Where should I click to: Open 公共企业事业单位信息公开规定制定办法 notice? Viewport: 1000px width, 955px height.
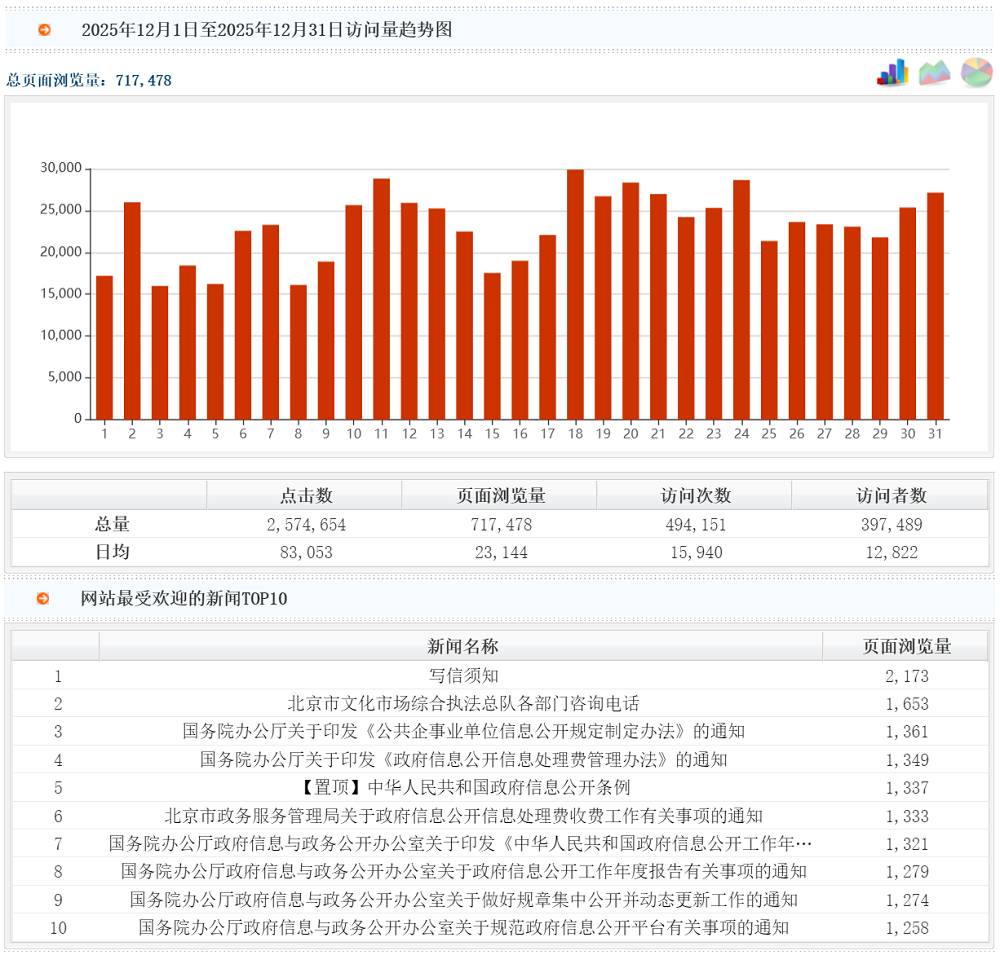pos(463,732)
